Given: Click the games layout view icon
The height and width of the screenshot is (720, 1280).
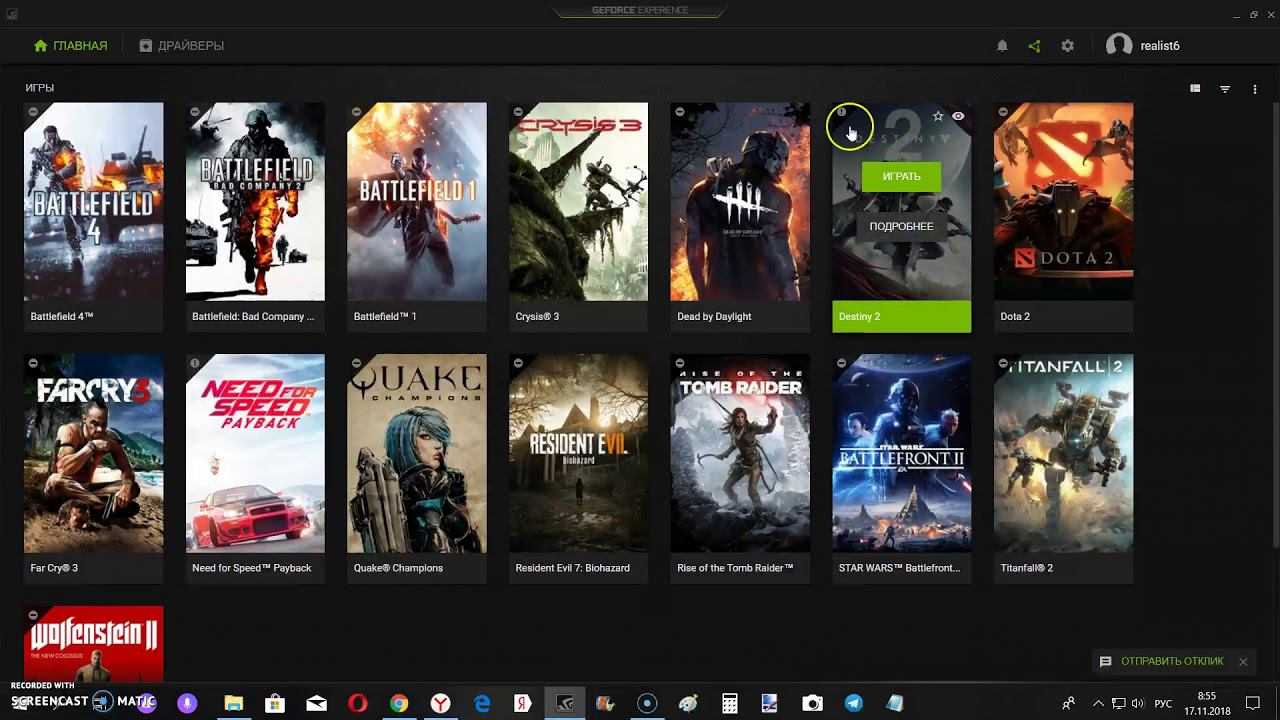Looking at the screenshot, I should point(1195,89).
